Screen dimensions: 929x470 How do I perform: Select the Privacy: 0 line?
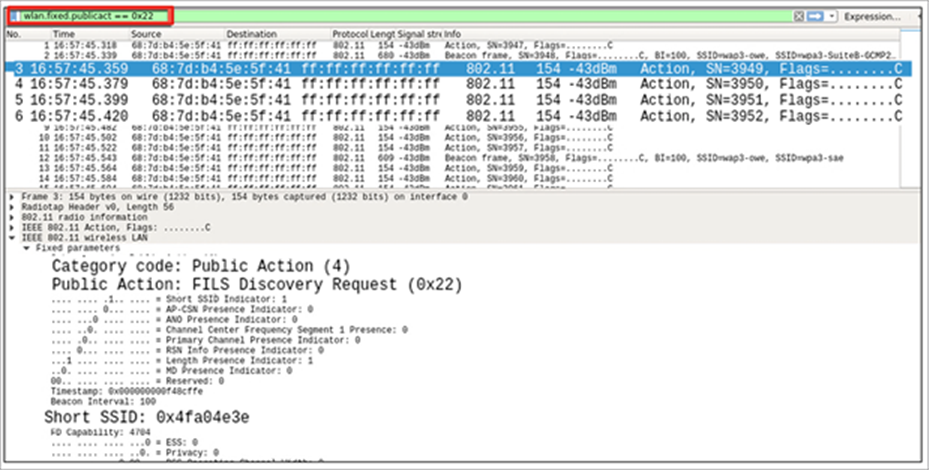coord(135,453)
